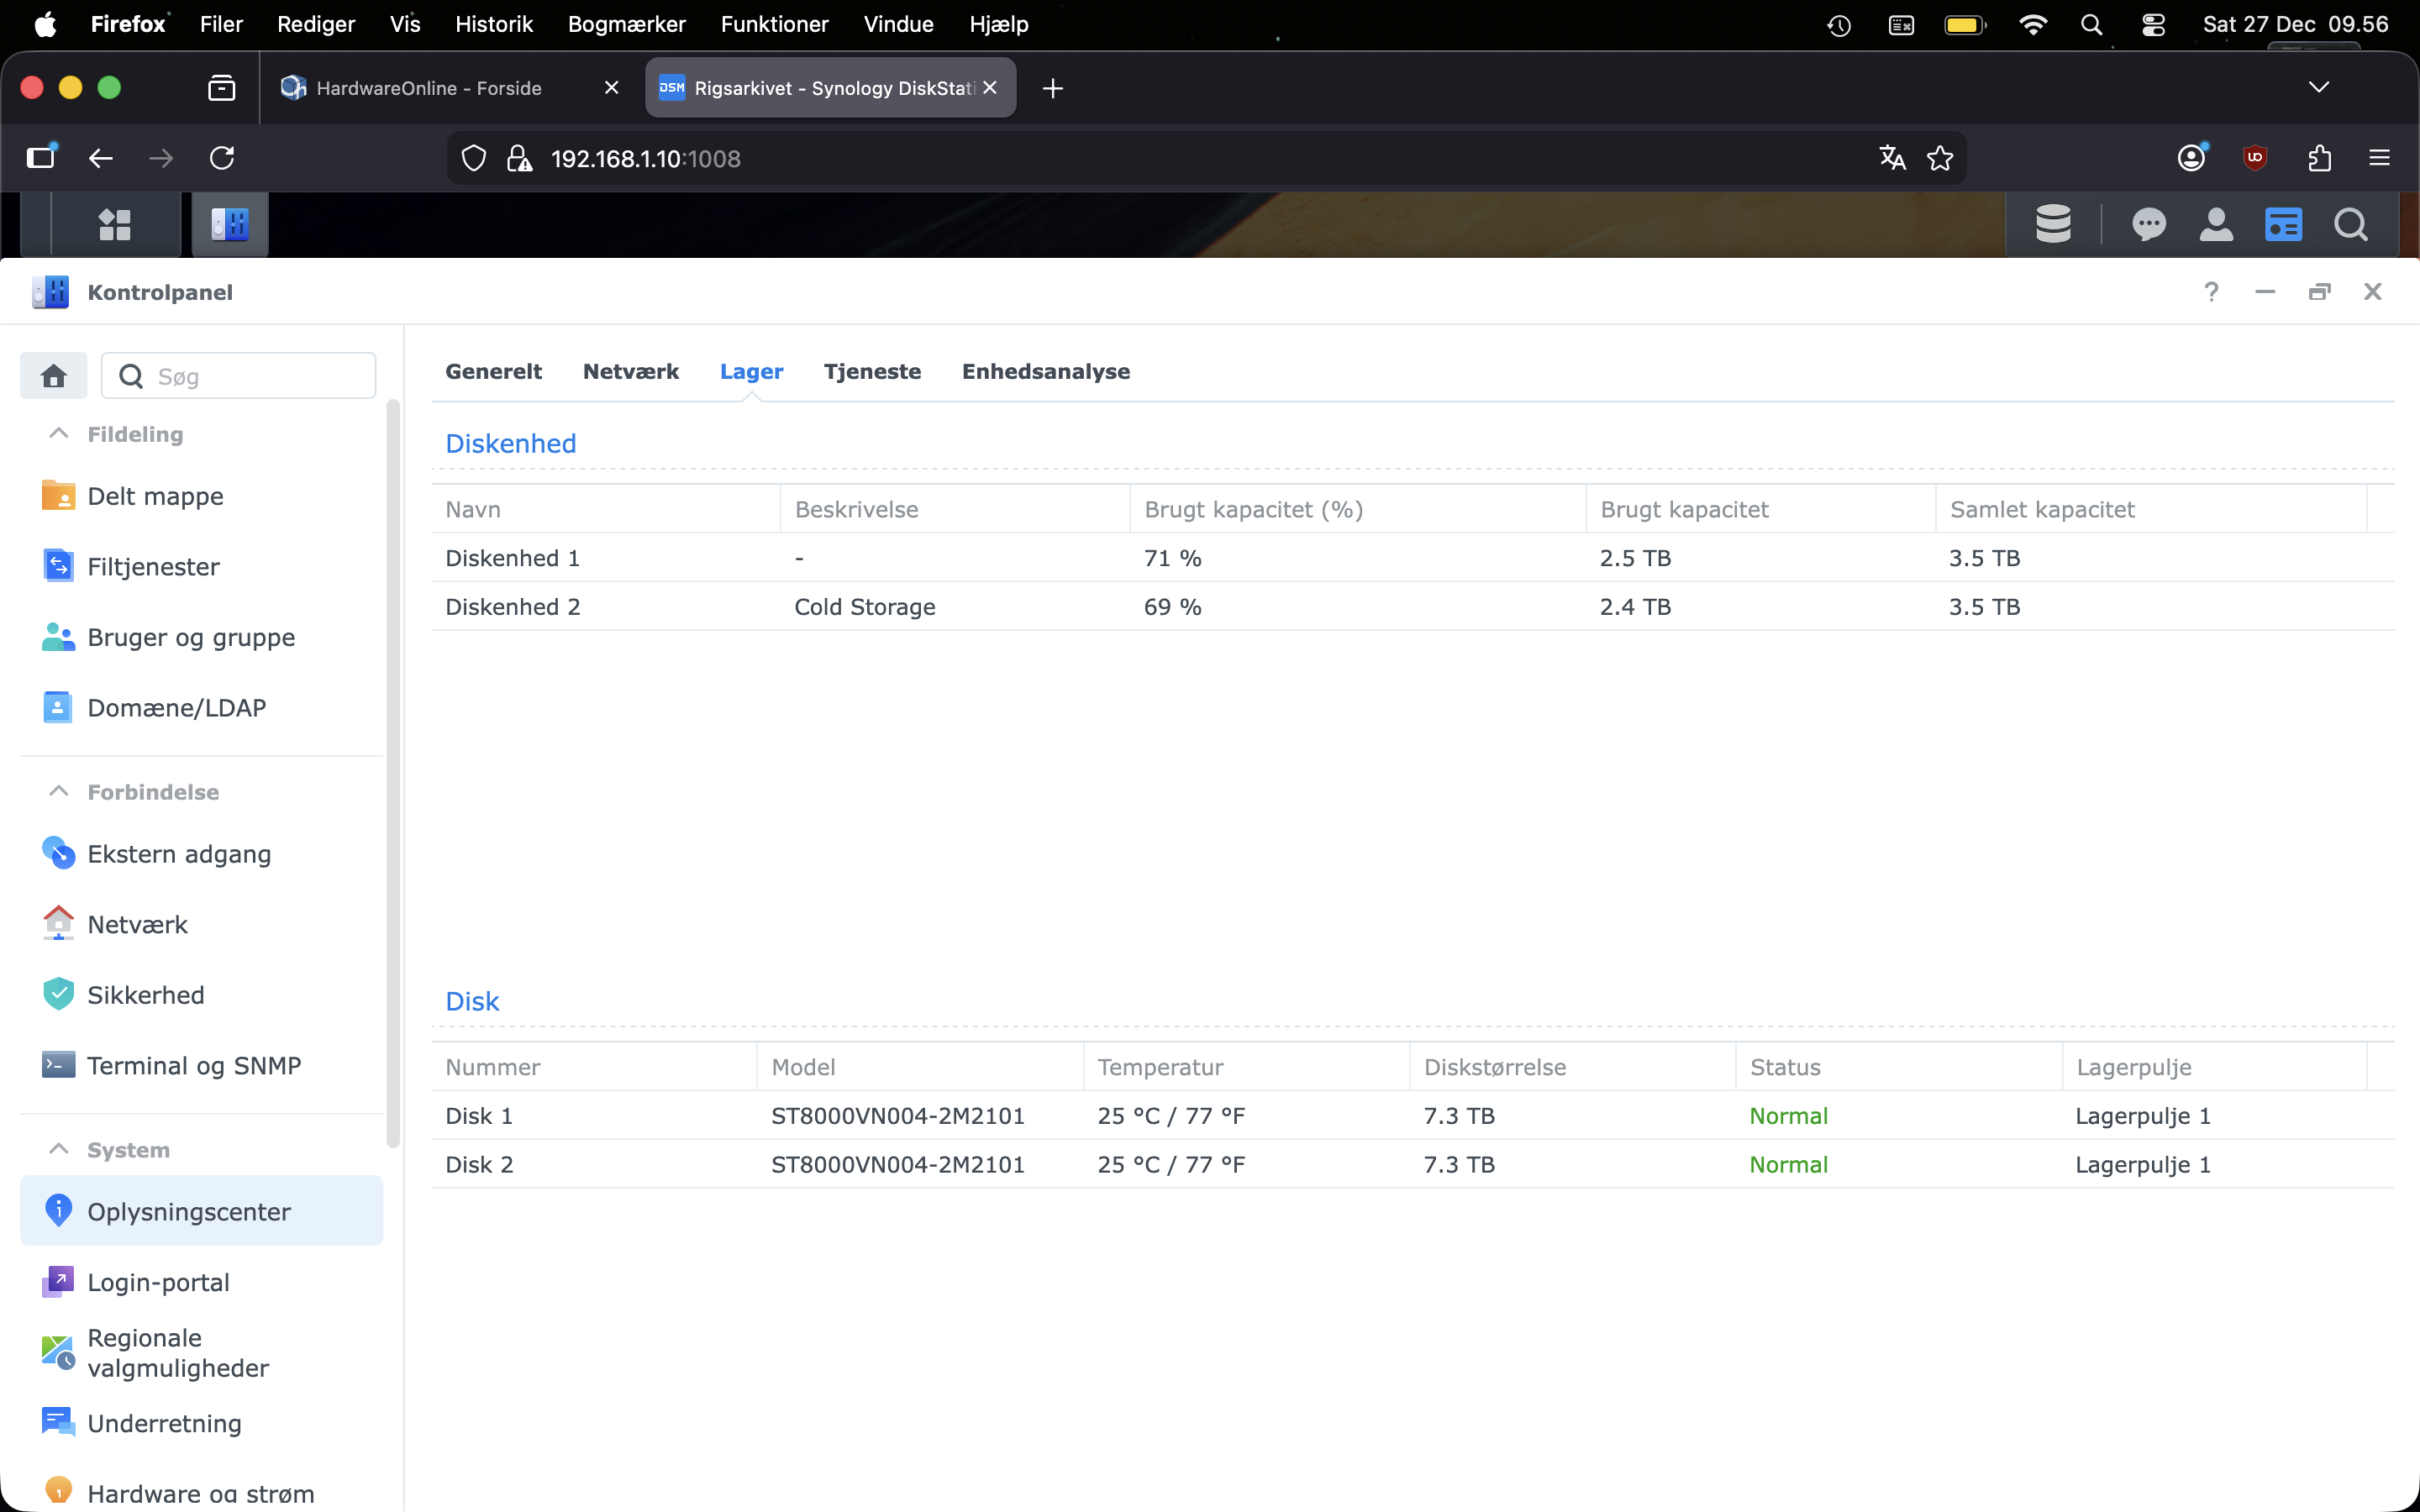Image resolution: width=2420 pixels, height=1512 pixels.
Task: Open the storage resource monitor icon in the DSM taskbar
Action: 2053,224
